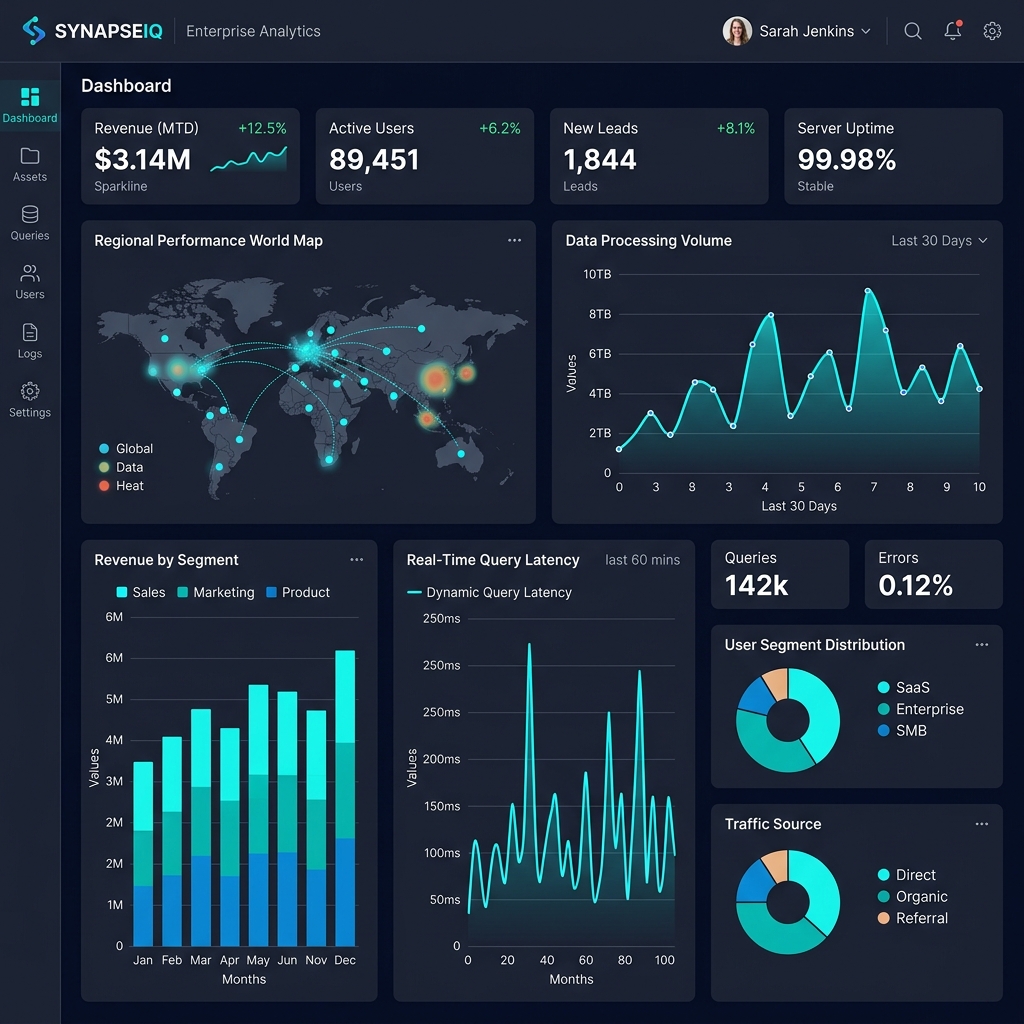Open Assets folder icon in sidebar
The image size is (1024, 1024).
[30, 156]
